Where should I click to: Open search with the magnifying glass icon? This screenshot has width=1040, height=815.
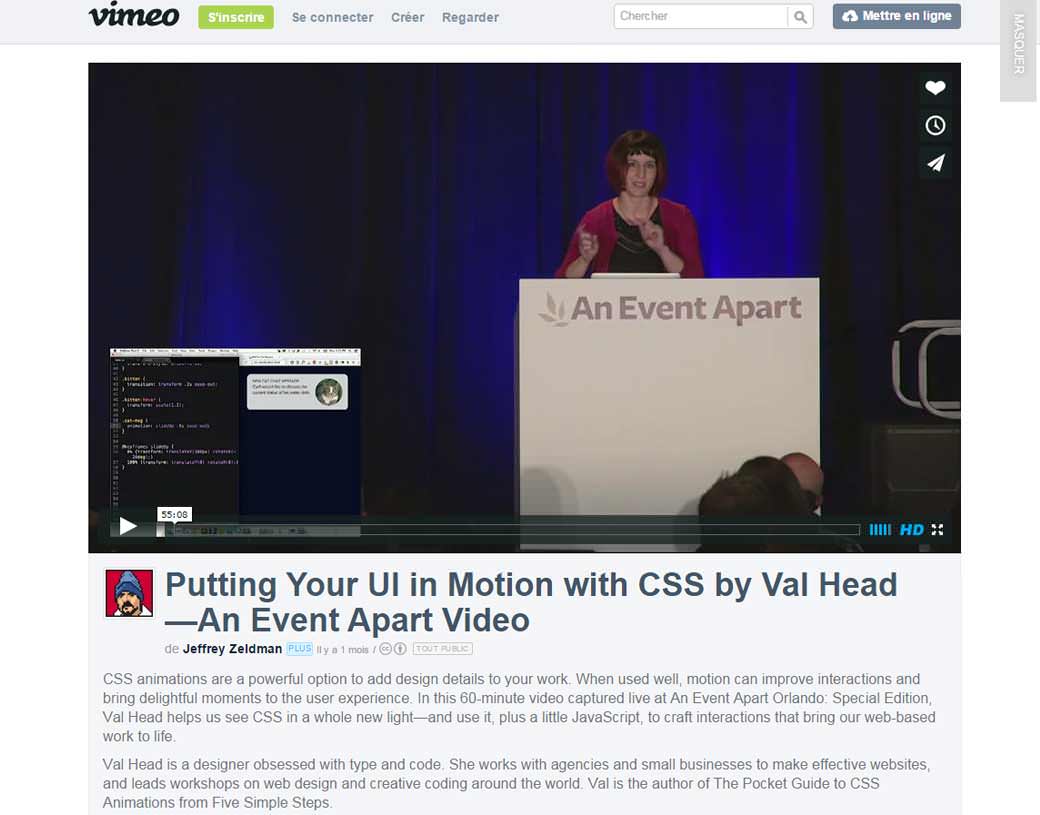[800, 17]
